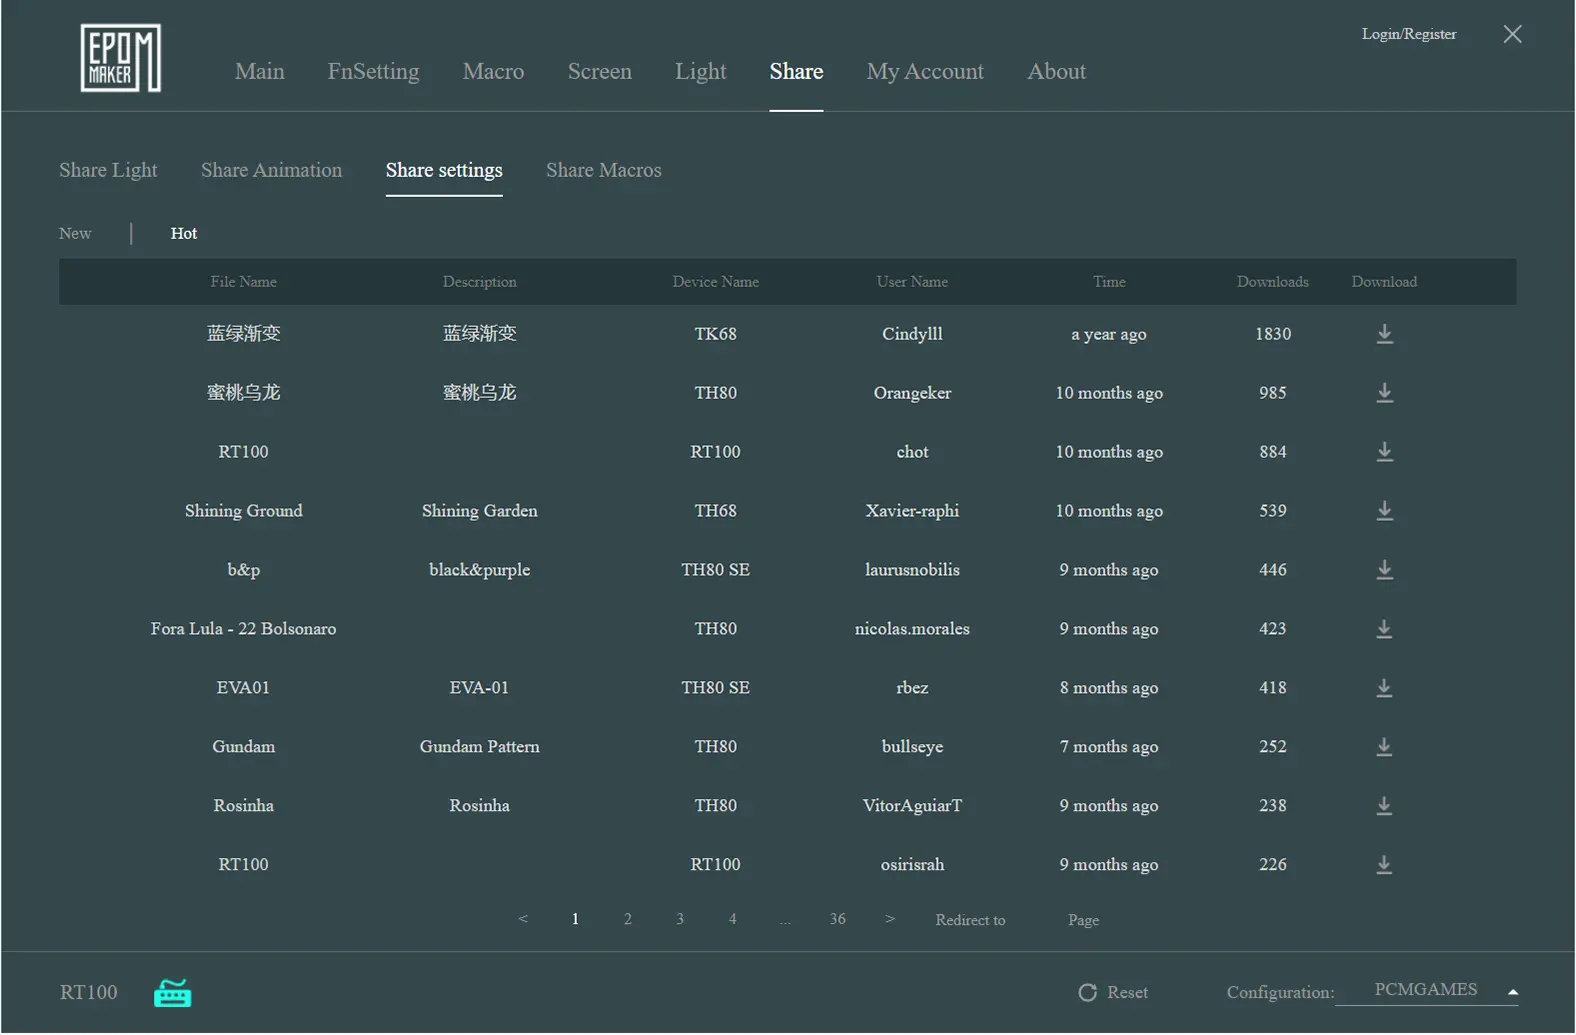The height and width of the screenshot is (1035, 1576).
Task: Download the RT100 config by osirisrah
Action: pos(1384,865)
